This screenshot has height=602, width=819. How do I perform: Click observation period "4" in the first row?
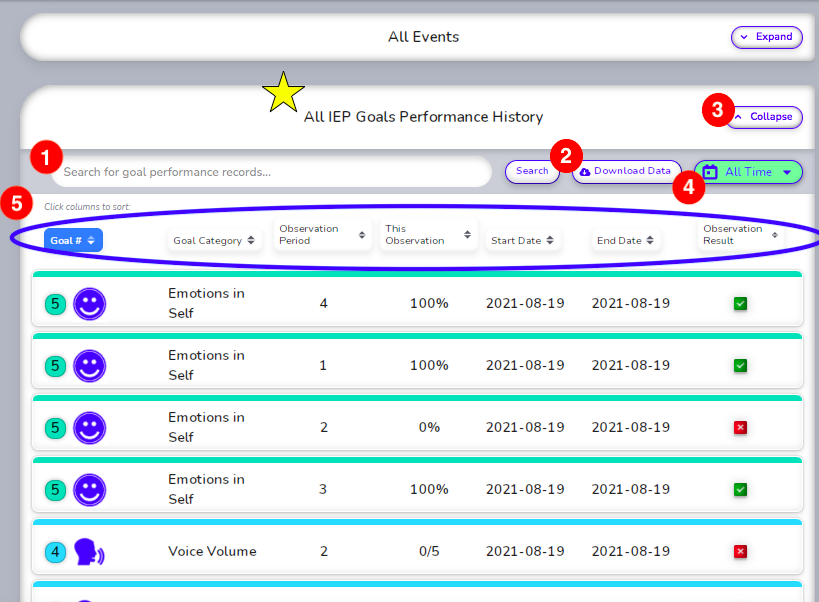pos(323,303)
